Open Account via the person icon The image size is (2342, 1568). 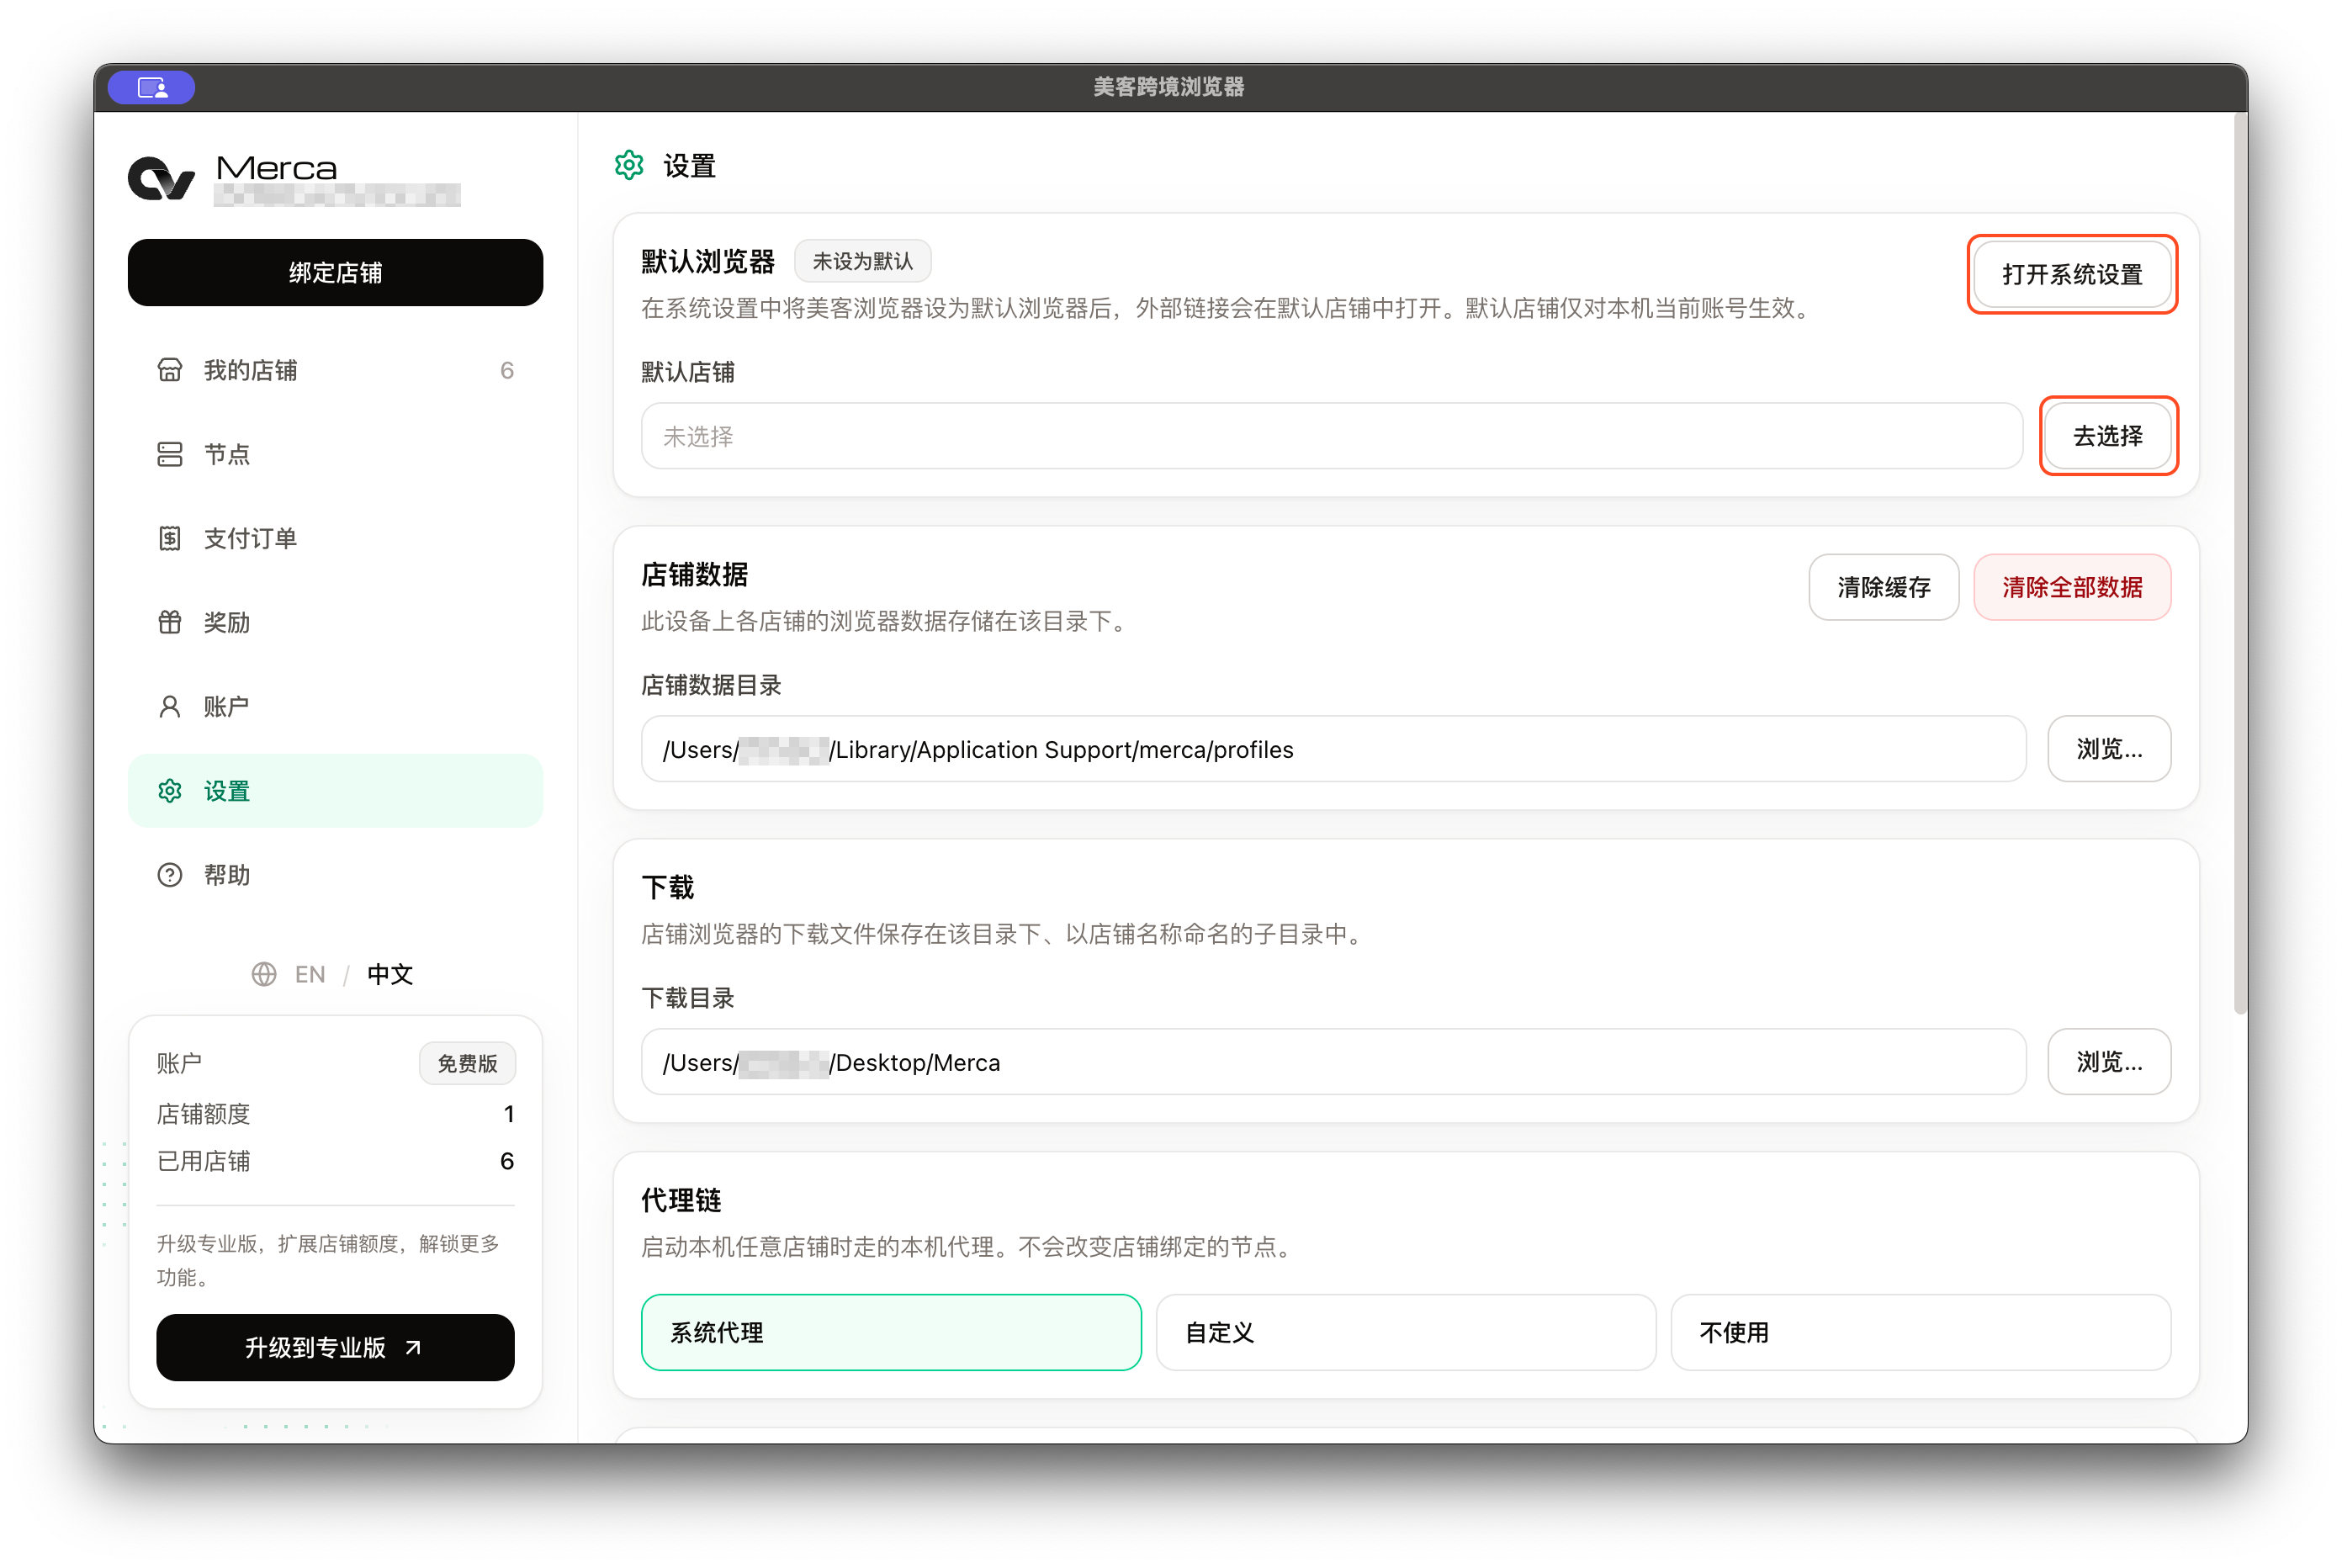(x=170, y=706)
